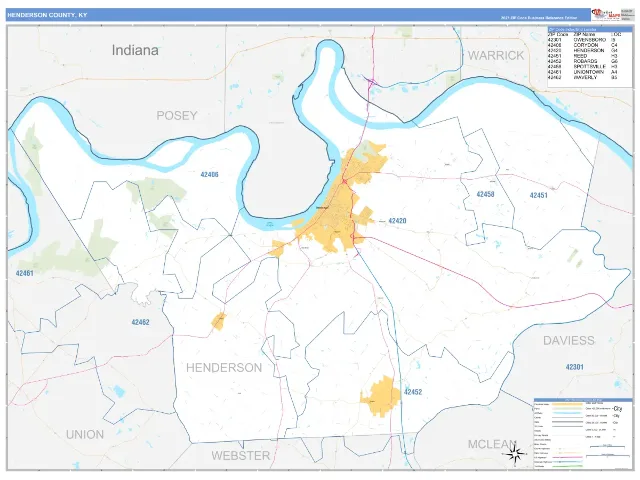
Task: Click ROBARDS row in ZIP index table
Action: click(x=584, y=61)
